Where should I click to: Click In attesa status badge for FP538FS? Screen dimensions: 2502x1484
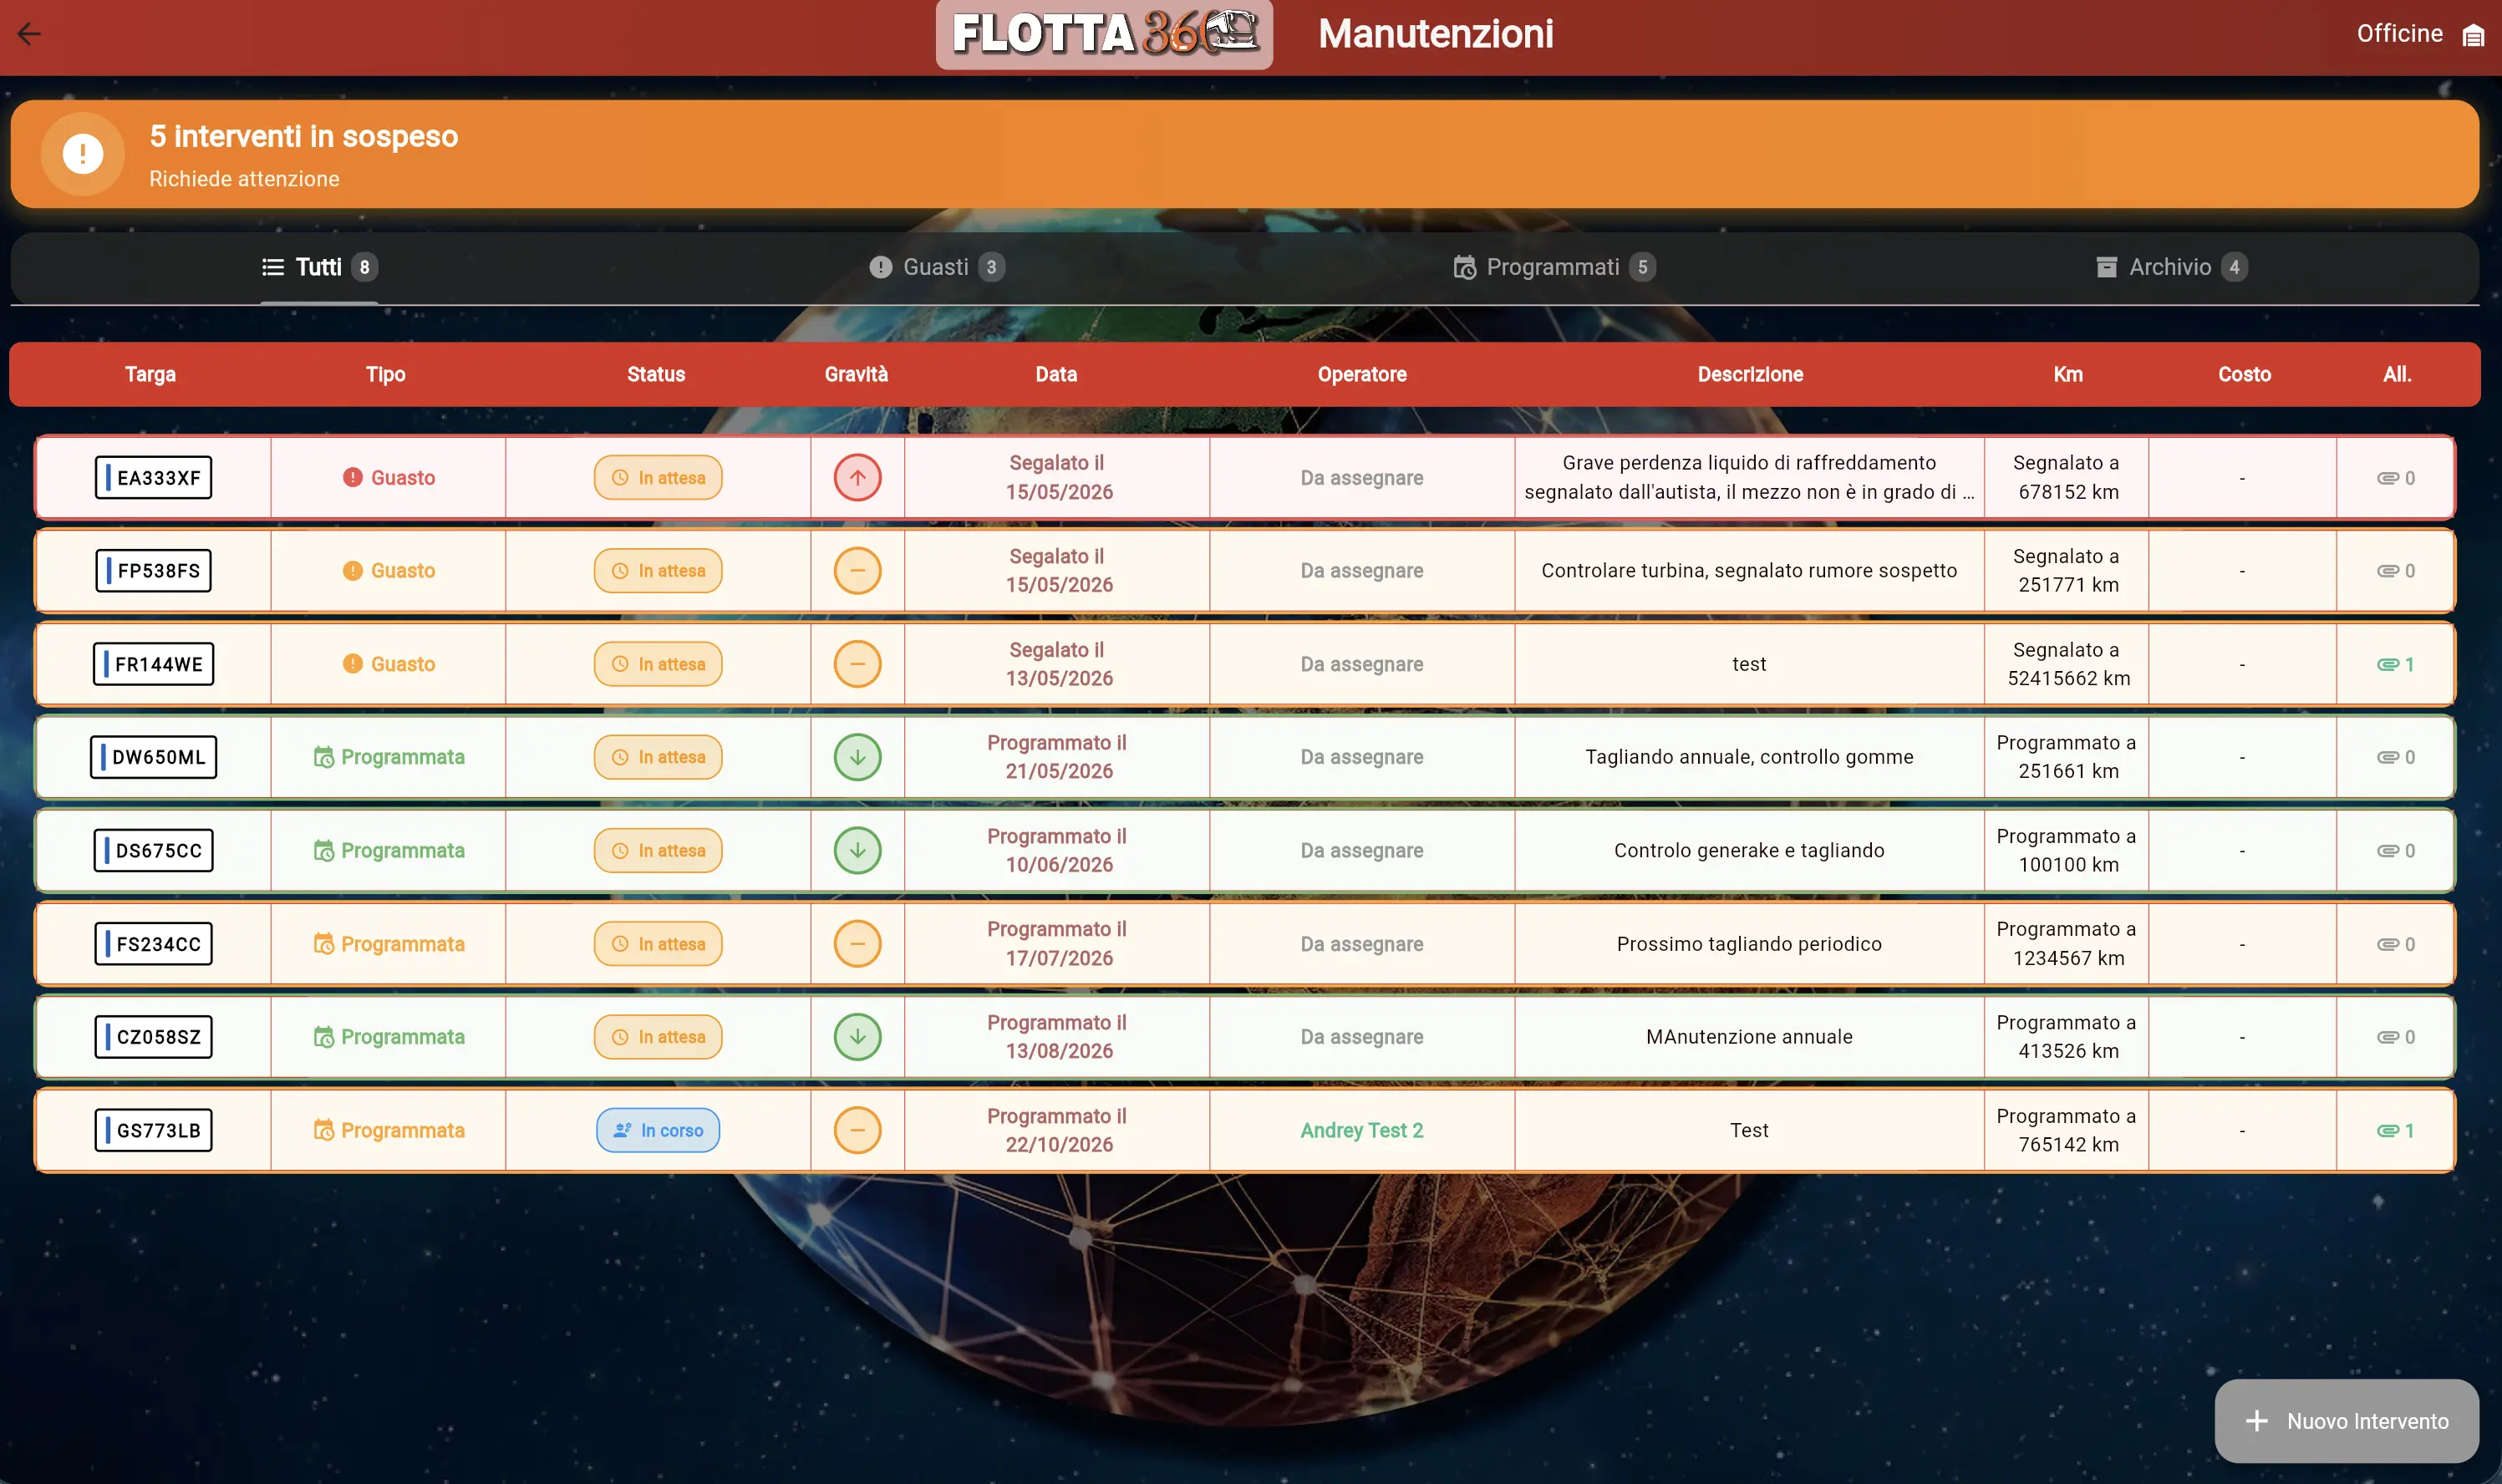click(x=658, y=570)
